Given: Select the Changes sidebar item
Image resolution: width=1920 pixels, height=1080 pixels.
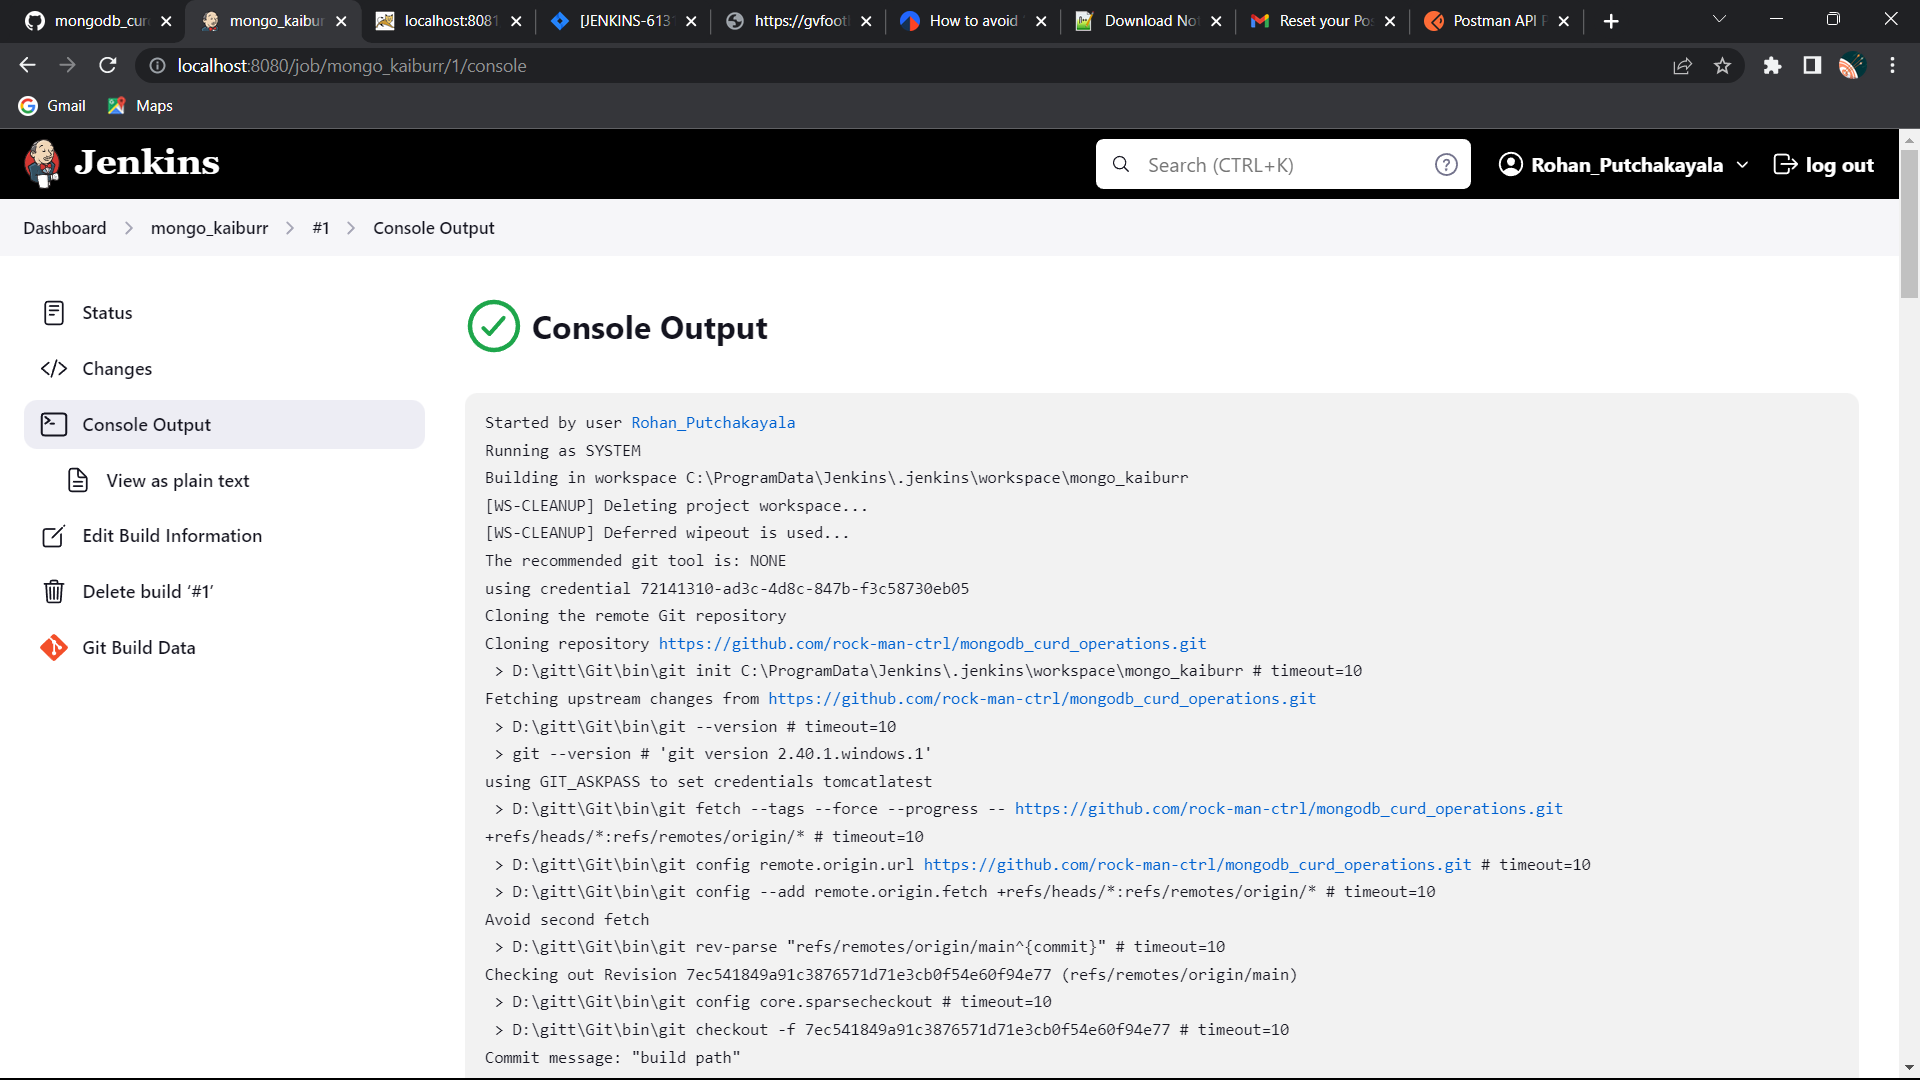Looking at the screenshot, I should tap(117, 368).
